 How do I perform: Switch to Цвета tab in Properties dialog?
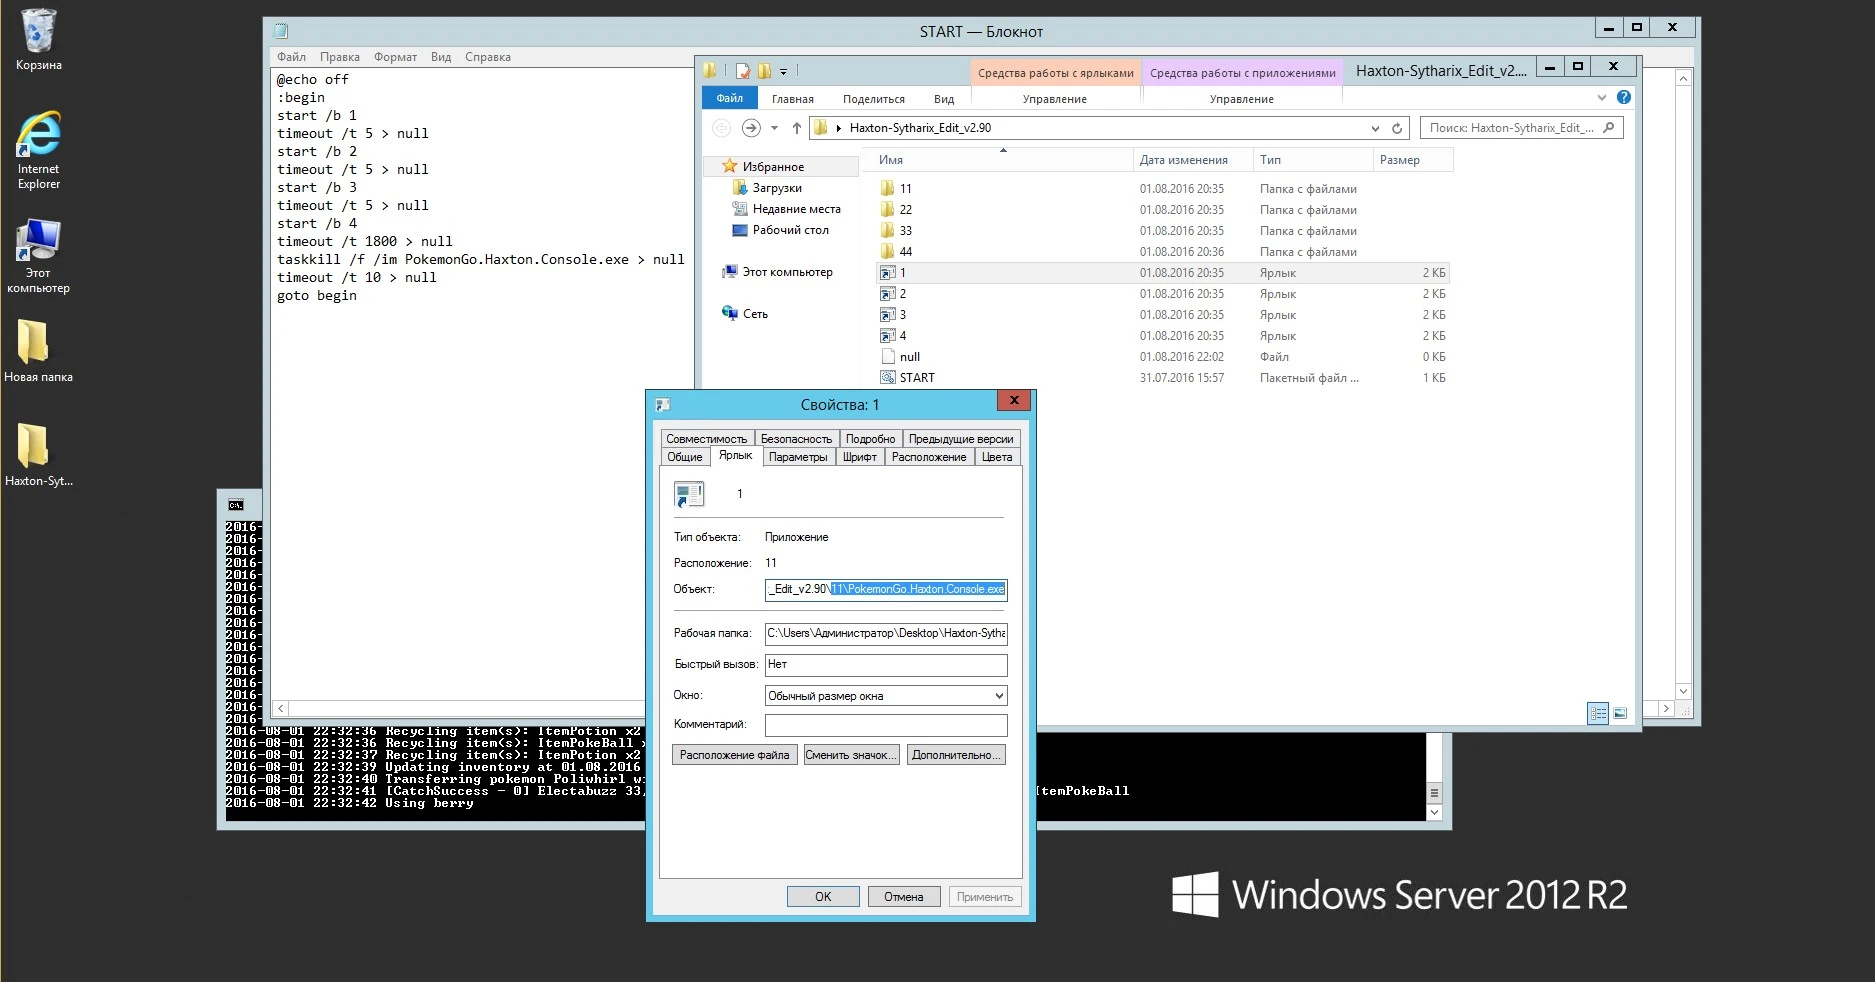click(x=997, y=457)
